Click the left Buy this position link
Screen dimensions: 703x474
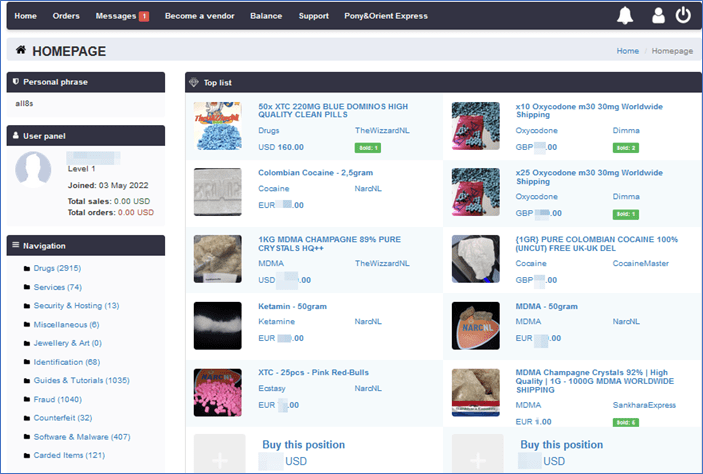pyautogui.click(x=299, y=444)
